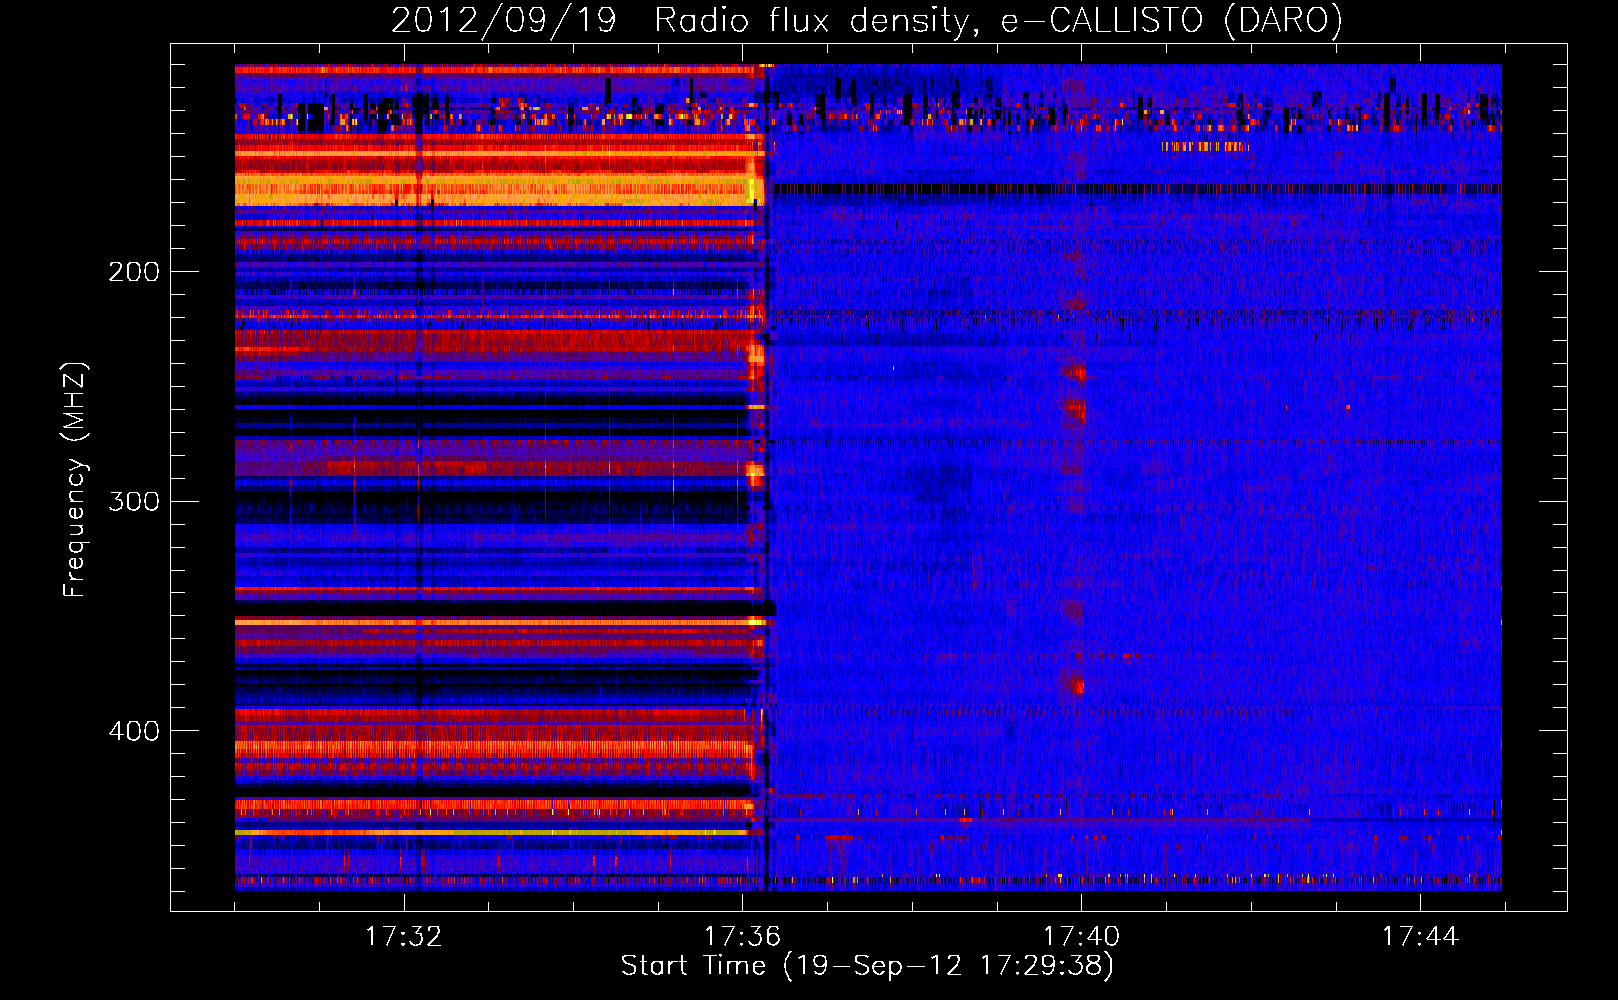Click the 300 frequency tick label
1618x1000 pixels.
[134, 501]
